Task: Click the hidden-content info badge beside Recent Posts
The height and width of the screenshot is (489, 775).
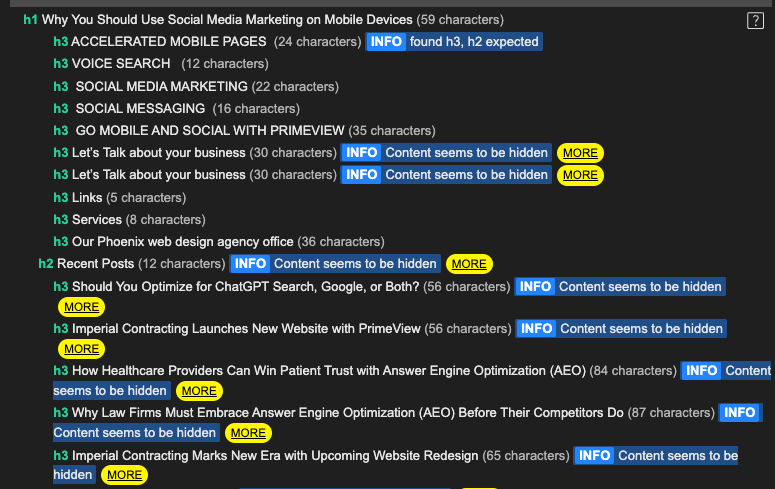Action: 335,264
